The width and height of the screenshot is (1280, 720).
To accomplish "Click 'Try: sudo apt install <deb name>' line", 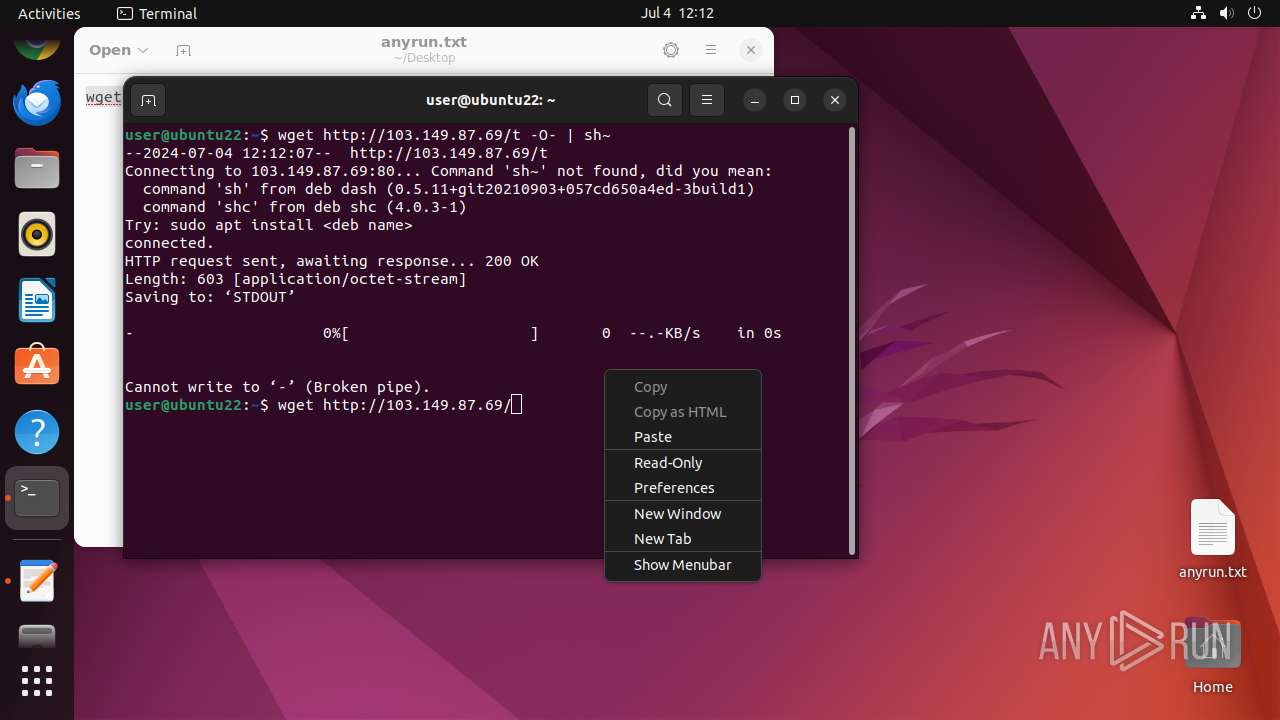I will (x=269, y=225).
